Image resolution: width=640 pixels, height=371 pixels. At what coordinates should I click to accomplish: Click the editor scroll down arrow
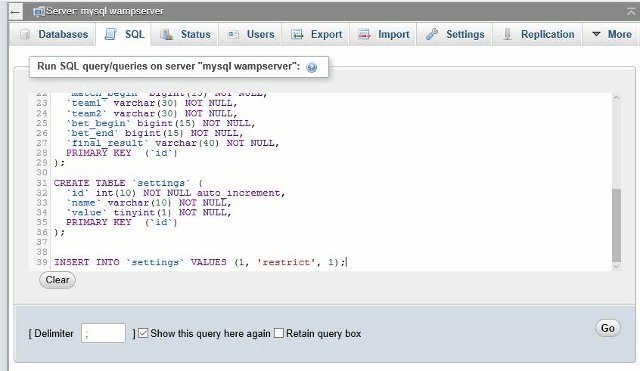616,267
